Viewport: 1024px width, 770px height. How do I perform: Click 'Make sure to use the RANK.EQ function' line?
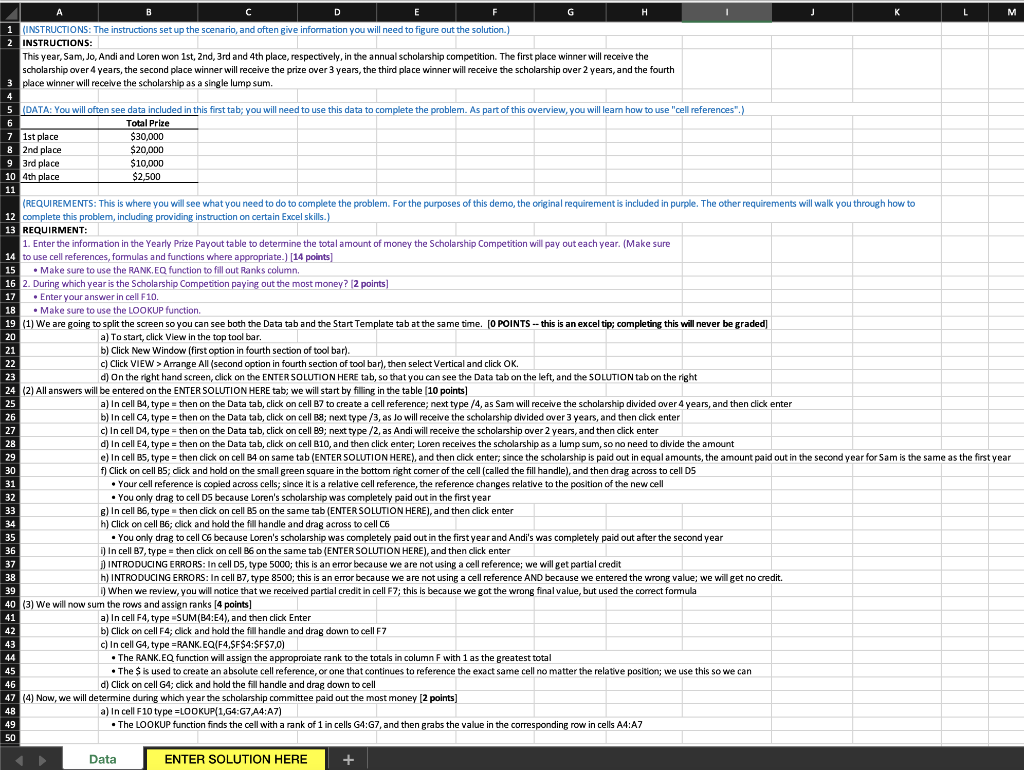tap(167, 270)
